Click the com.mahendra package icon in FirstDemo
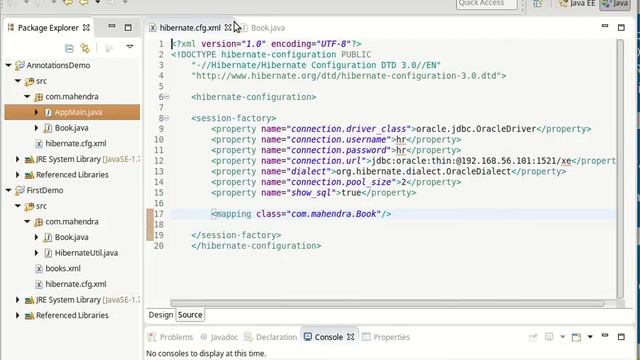640x360 pixels. pyautogui.click(x=39, y=222)
